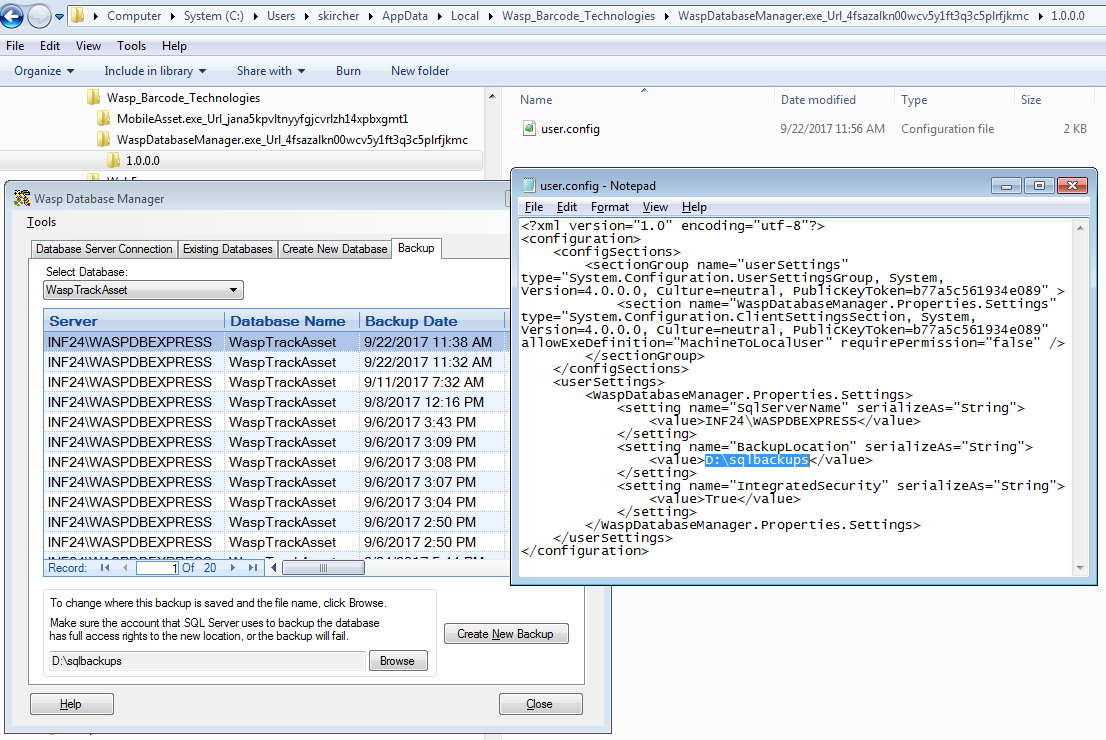The image size is (1106, 740).
Task: Click New folder in Explorer toolbar
Action: pyautogui.click(x=420, y=71)
